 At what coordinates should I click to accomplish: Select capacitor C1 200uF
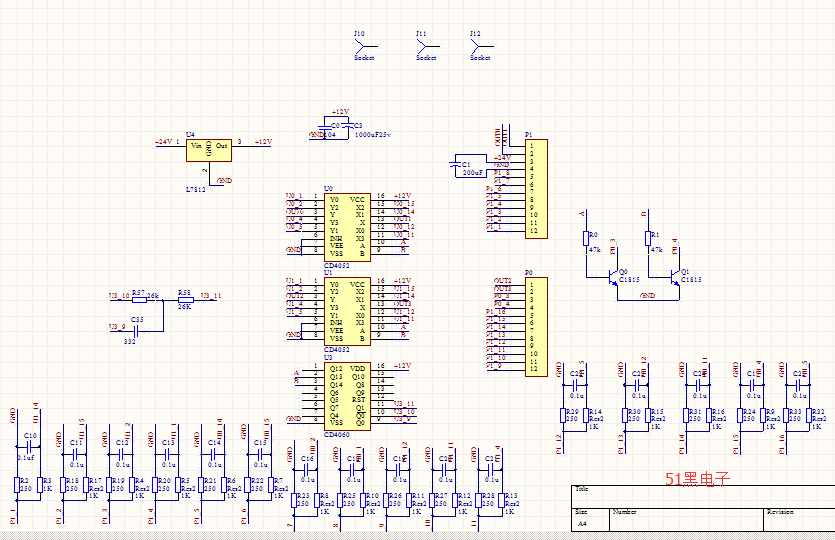tap(455, 165)
